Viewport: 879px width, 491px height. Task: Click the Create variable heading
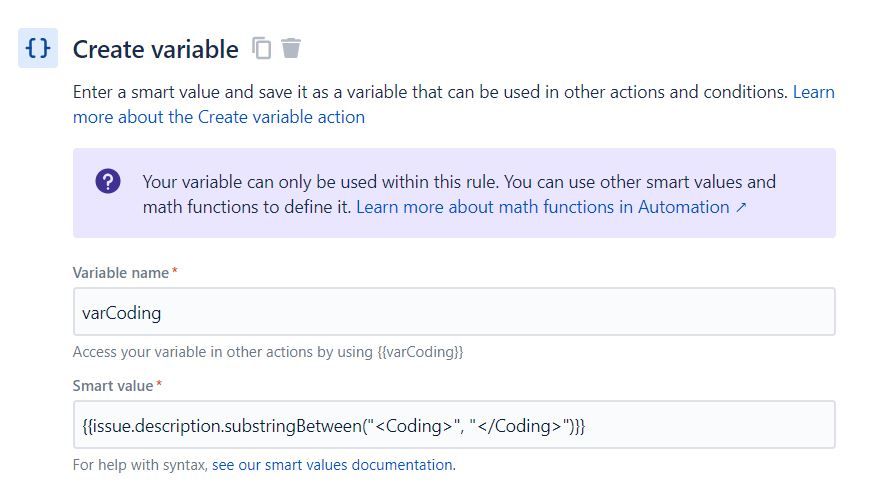pos(155,49)
